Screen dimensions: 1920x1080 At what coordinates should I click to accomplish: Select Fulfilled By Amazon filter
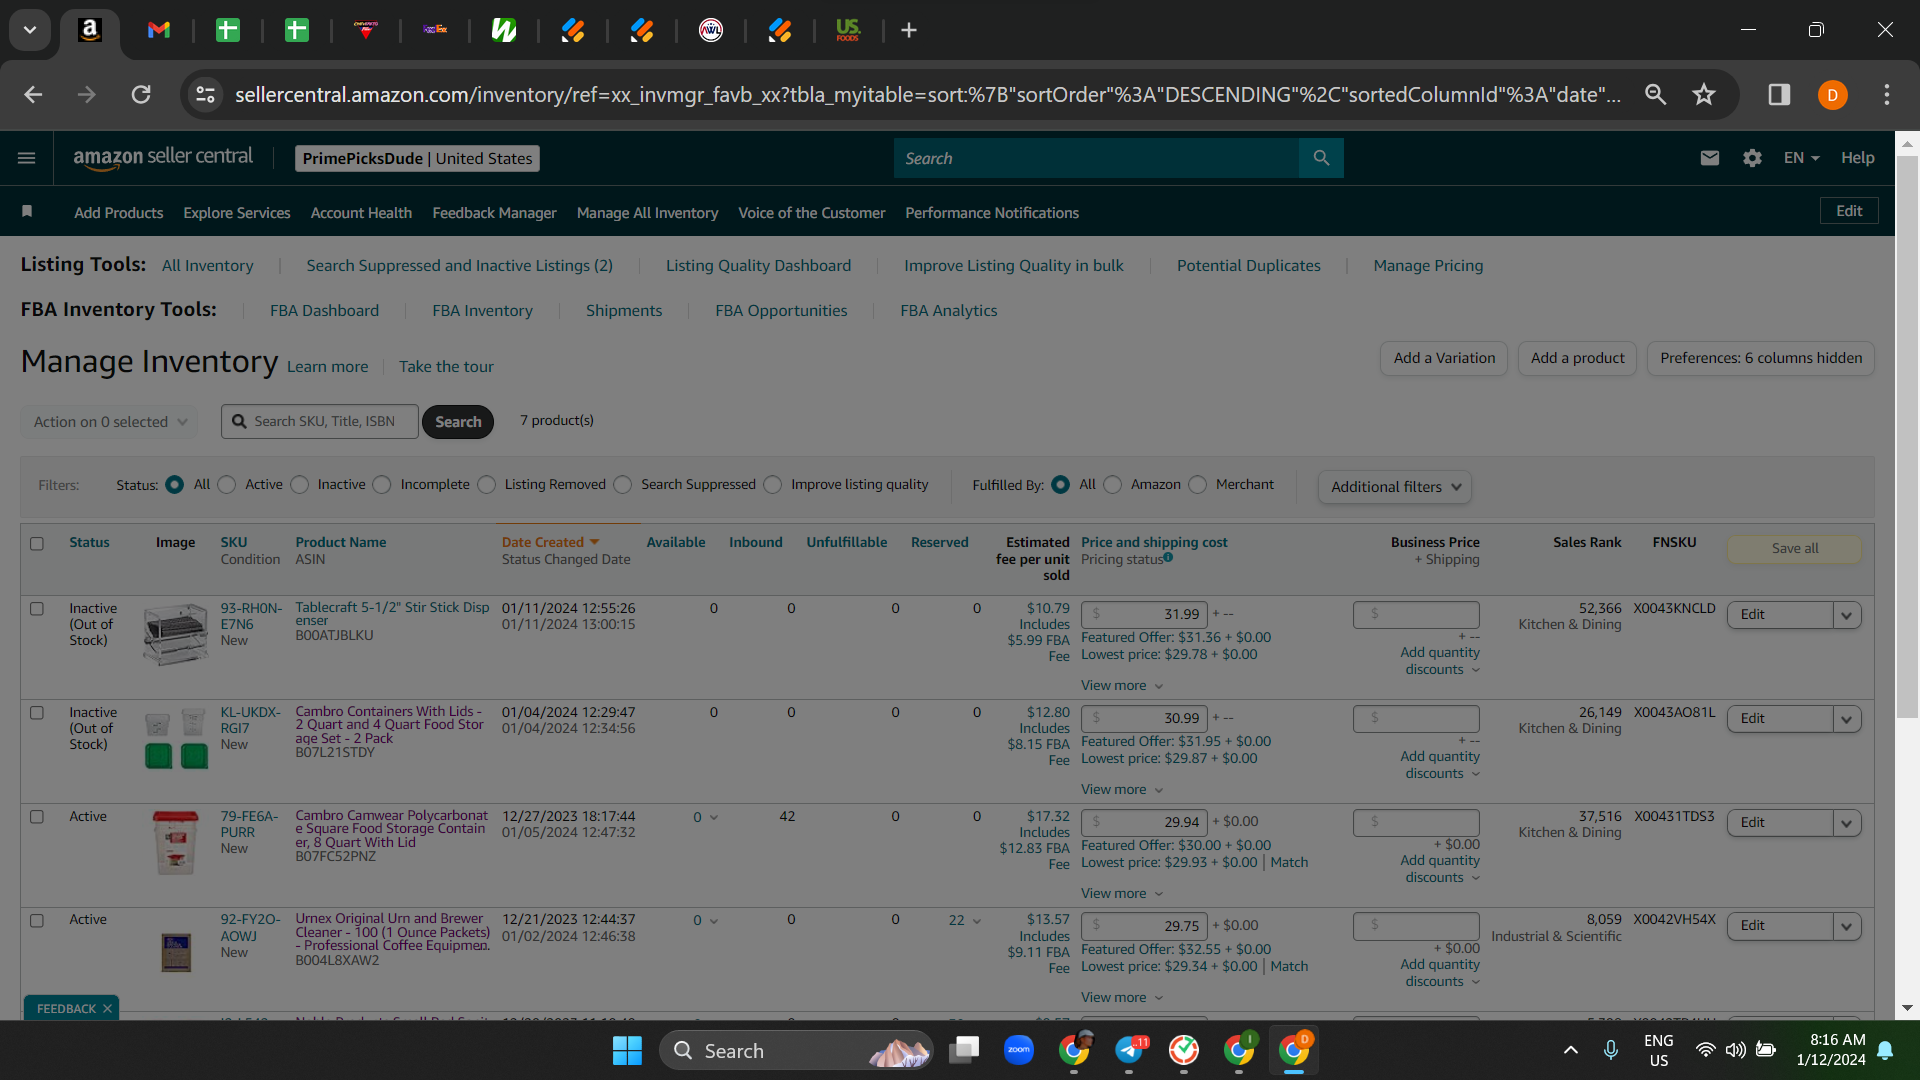[1113, 485]
